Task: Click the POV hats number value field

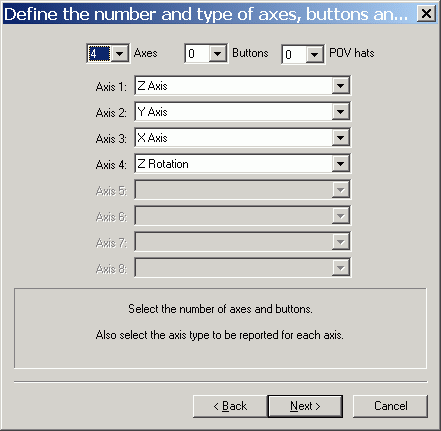Action: (294, 54)
